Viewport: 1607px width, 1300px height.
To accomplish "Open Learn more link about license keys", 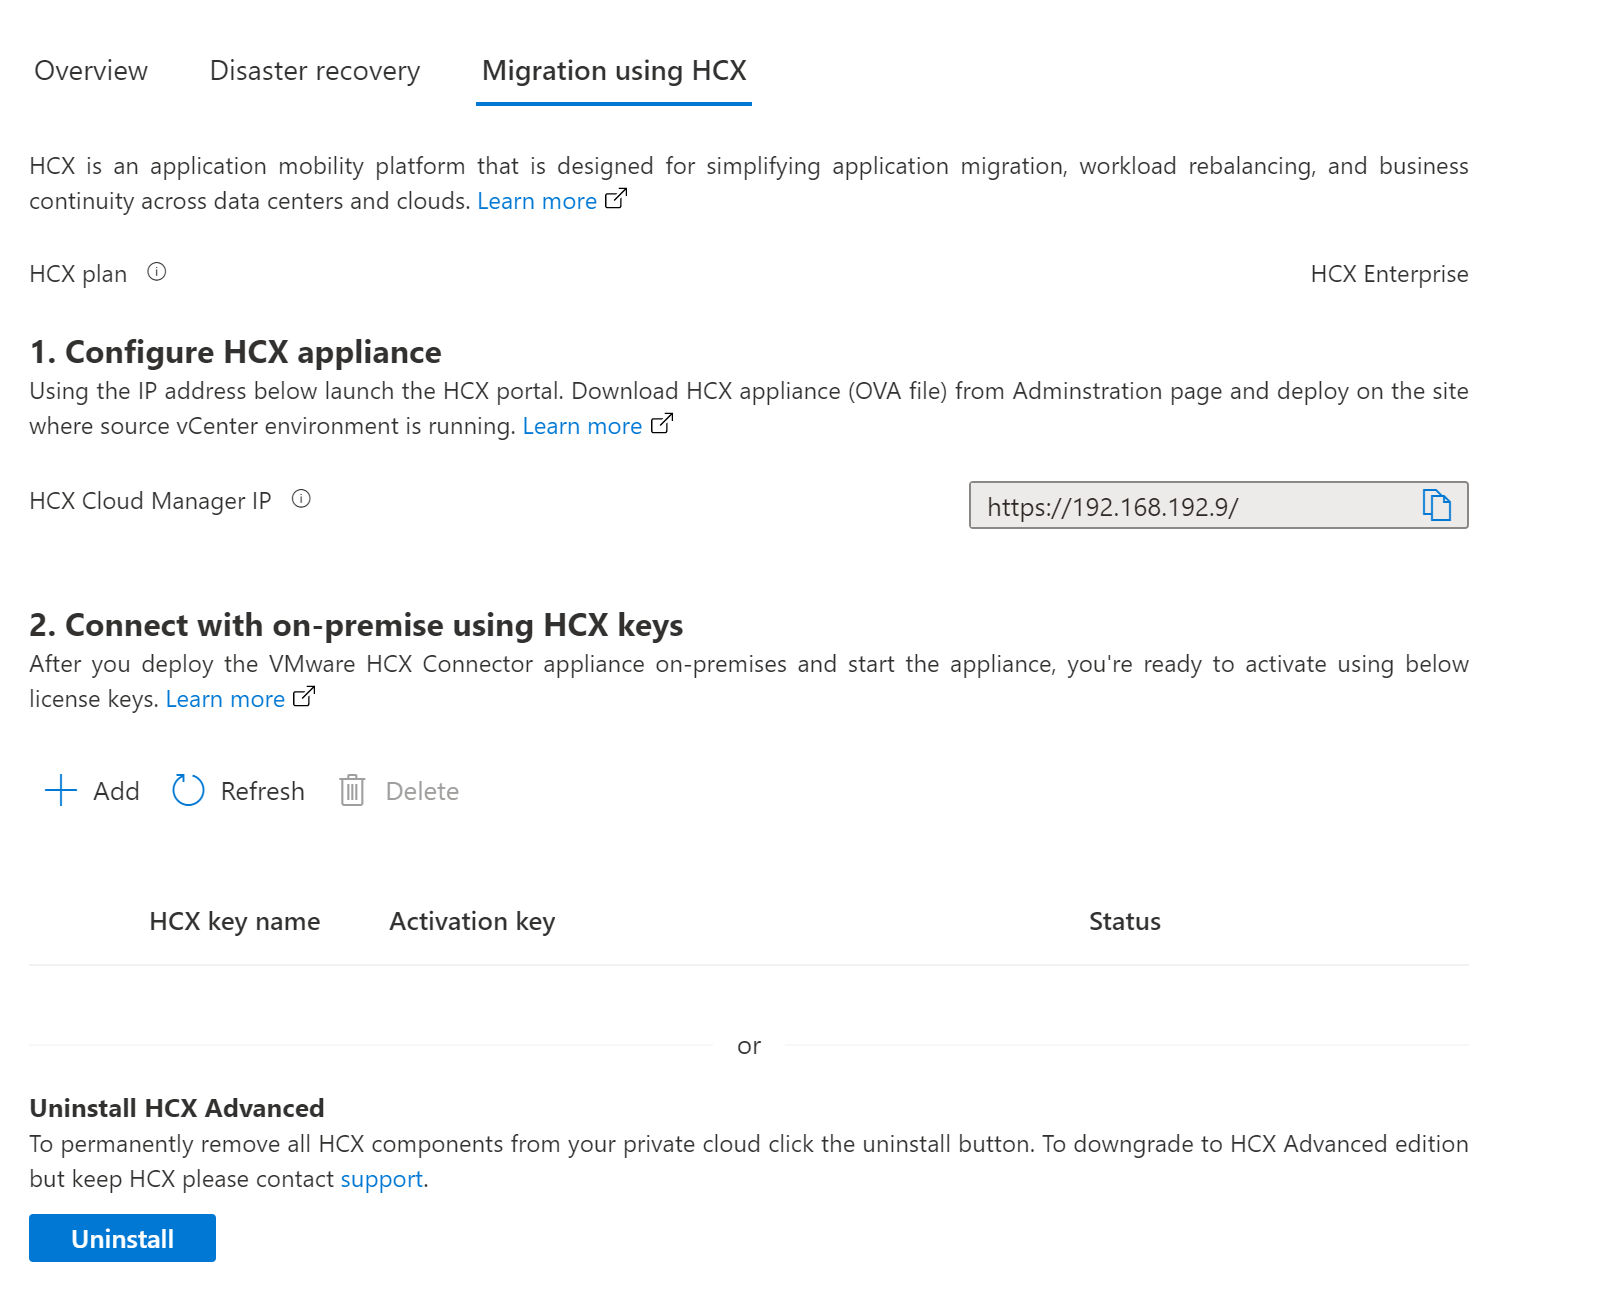I will 225,699.
